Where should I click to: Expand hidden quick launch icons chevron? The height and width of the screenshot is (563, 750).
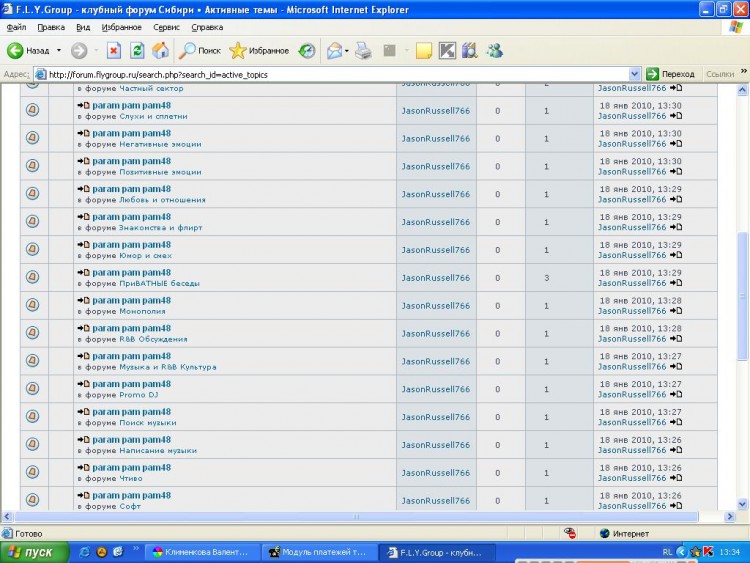[136, 549]
